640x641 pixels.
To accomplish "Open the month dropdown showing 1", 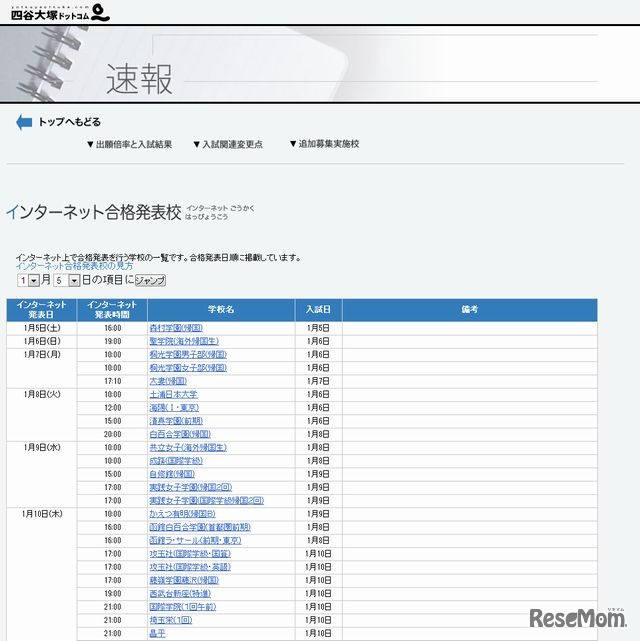I will point(28,280).
